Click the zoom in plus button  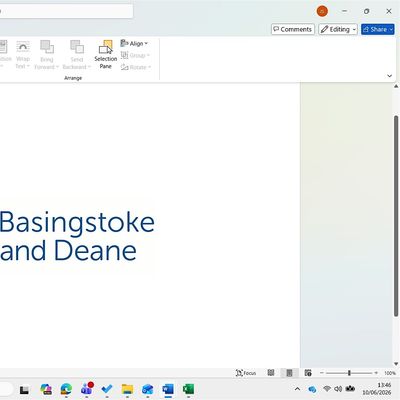pyautogui.click(x=376, y=373)
